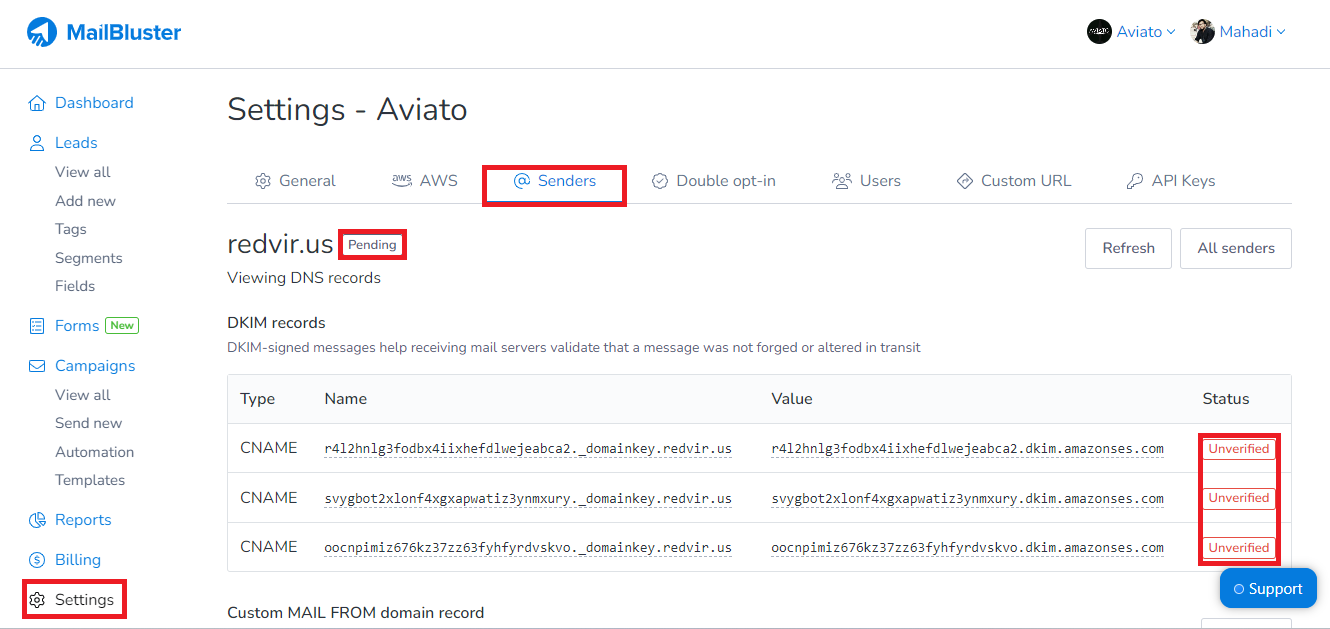The image size is (1330, 629).
Task: Open the Aviato account dropdown
Action: (x=1140, y=31)
